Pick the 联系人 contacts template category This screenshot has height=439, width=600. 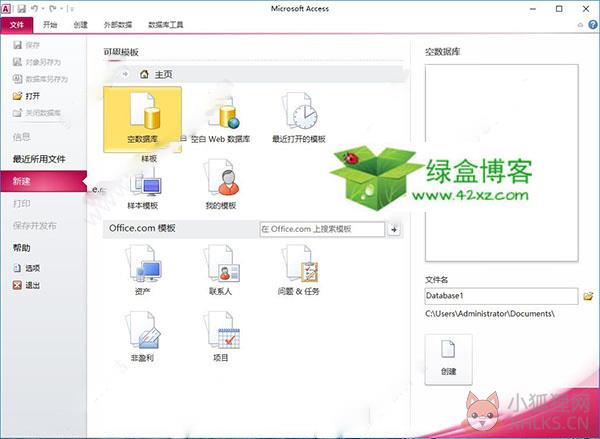pyautogui.click(x=221, y=271)
